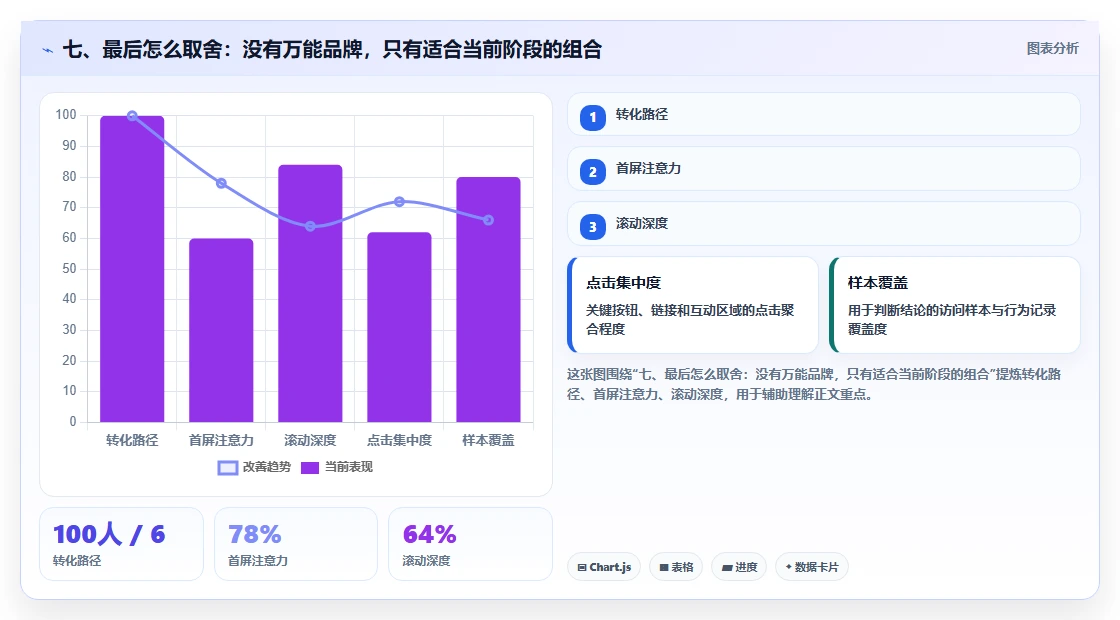Click the 进度 tag
Screen dimensions: 1120x620
pos(739,567)
